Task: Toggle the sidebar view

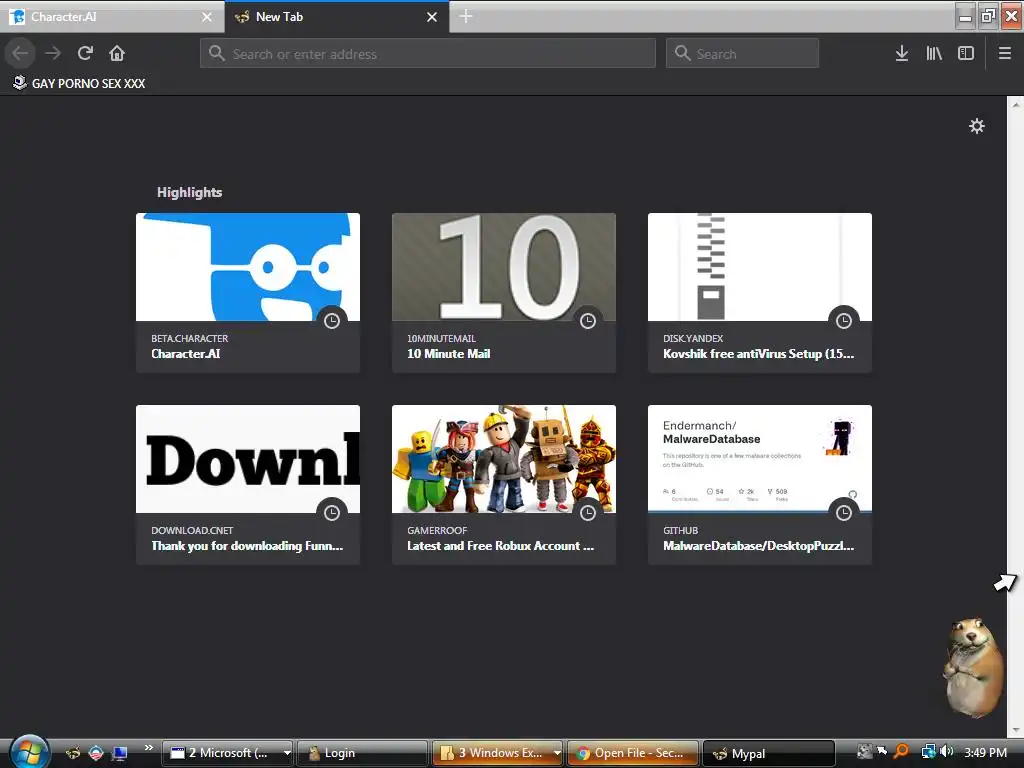Action: point(966,53)
